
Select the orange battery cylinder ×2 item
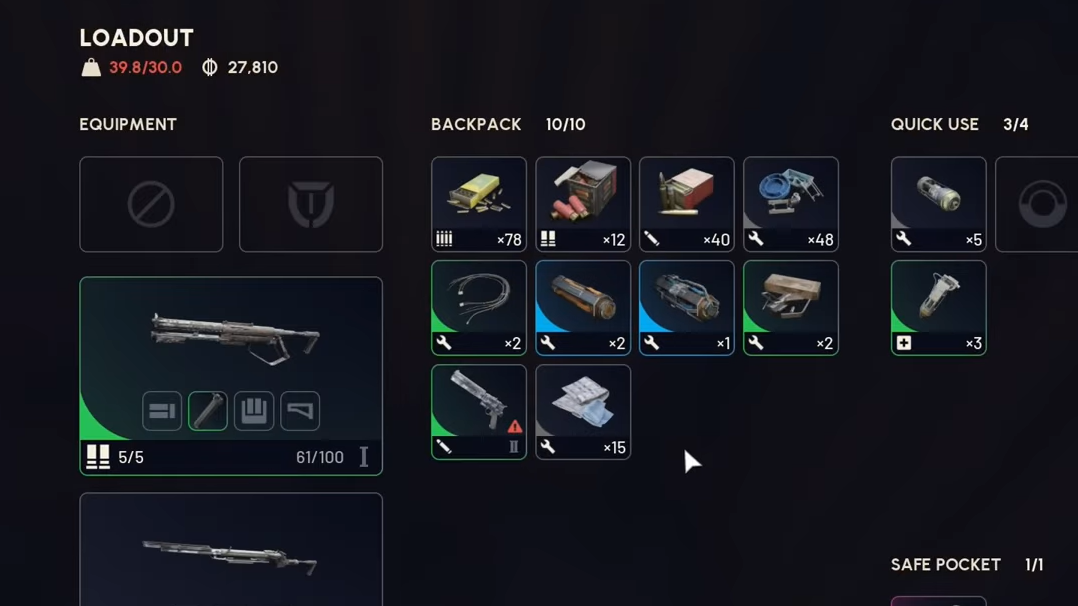pyautogui.click(x=583, y=307)
